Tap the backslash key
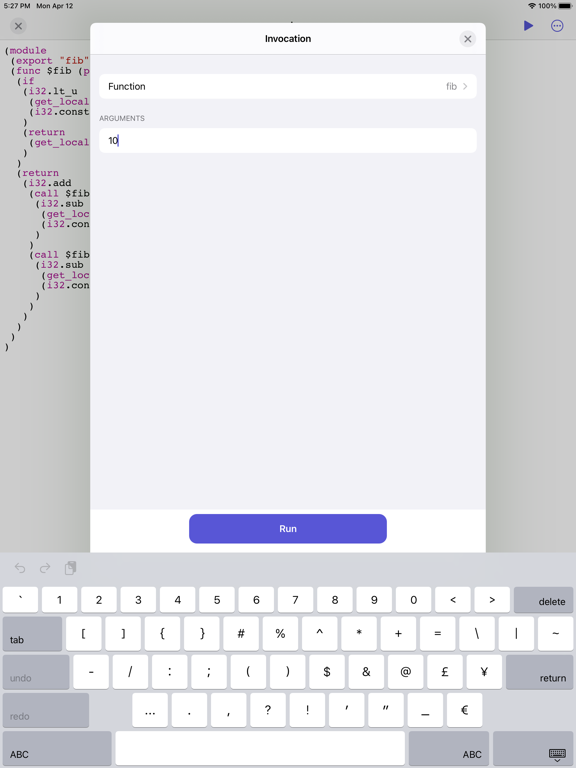 (477, 633)
